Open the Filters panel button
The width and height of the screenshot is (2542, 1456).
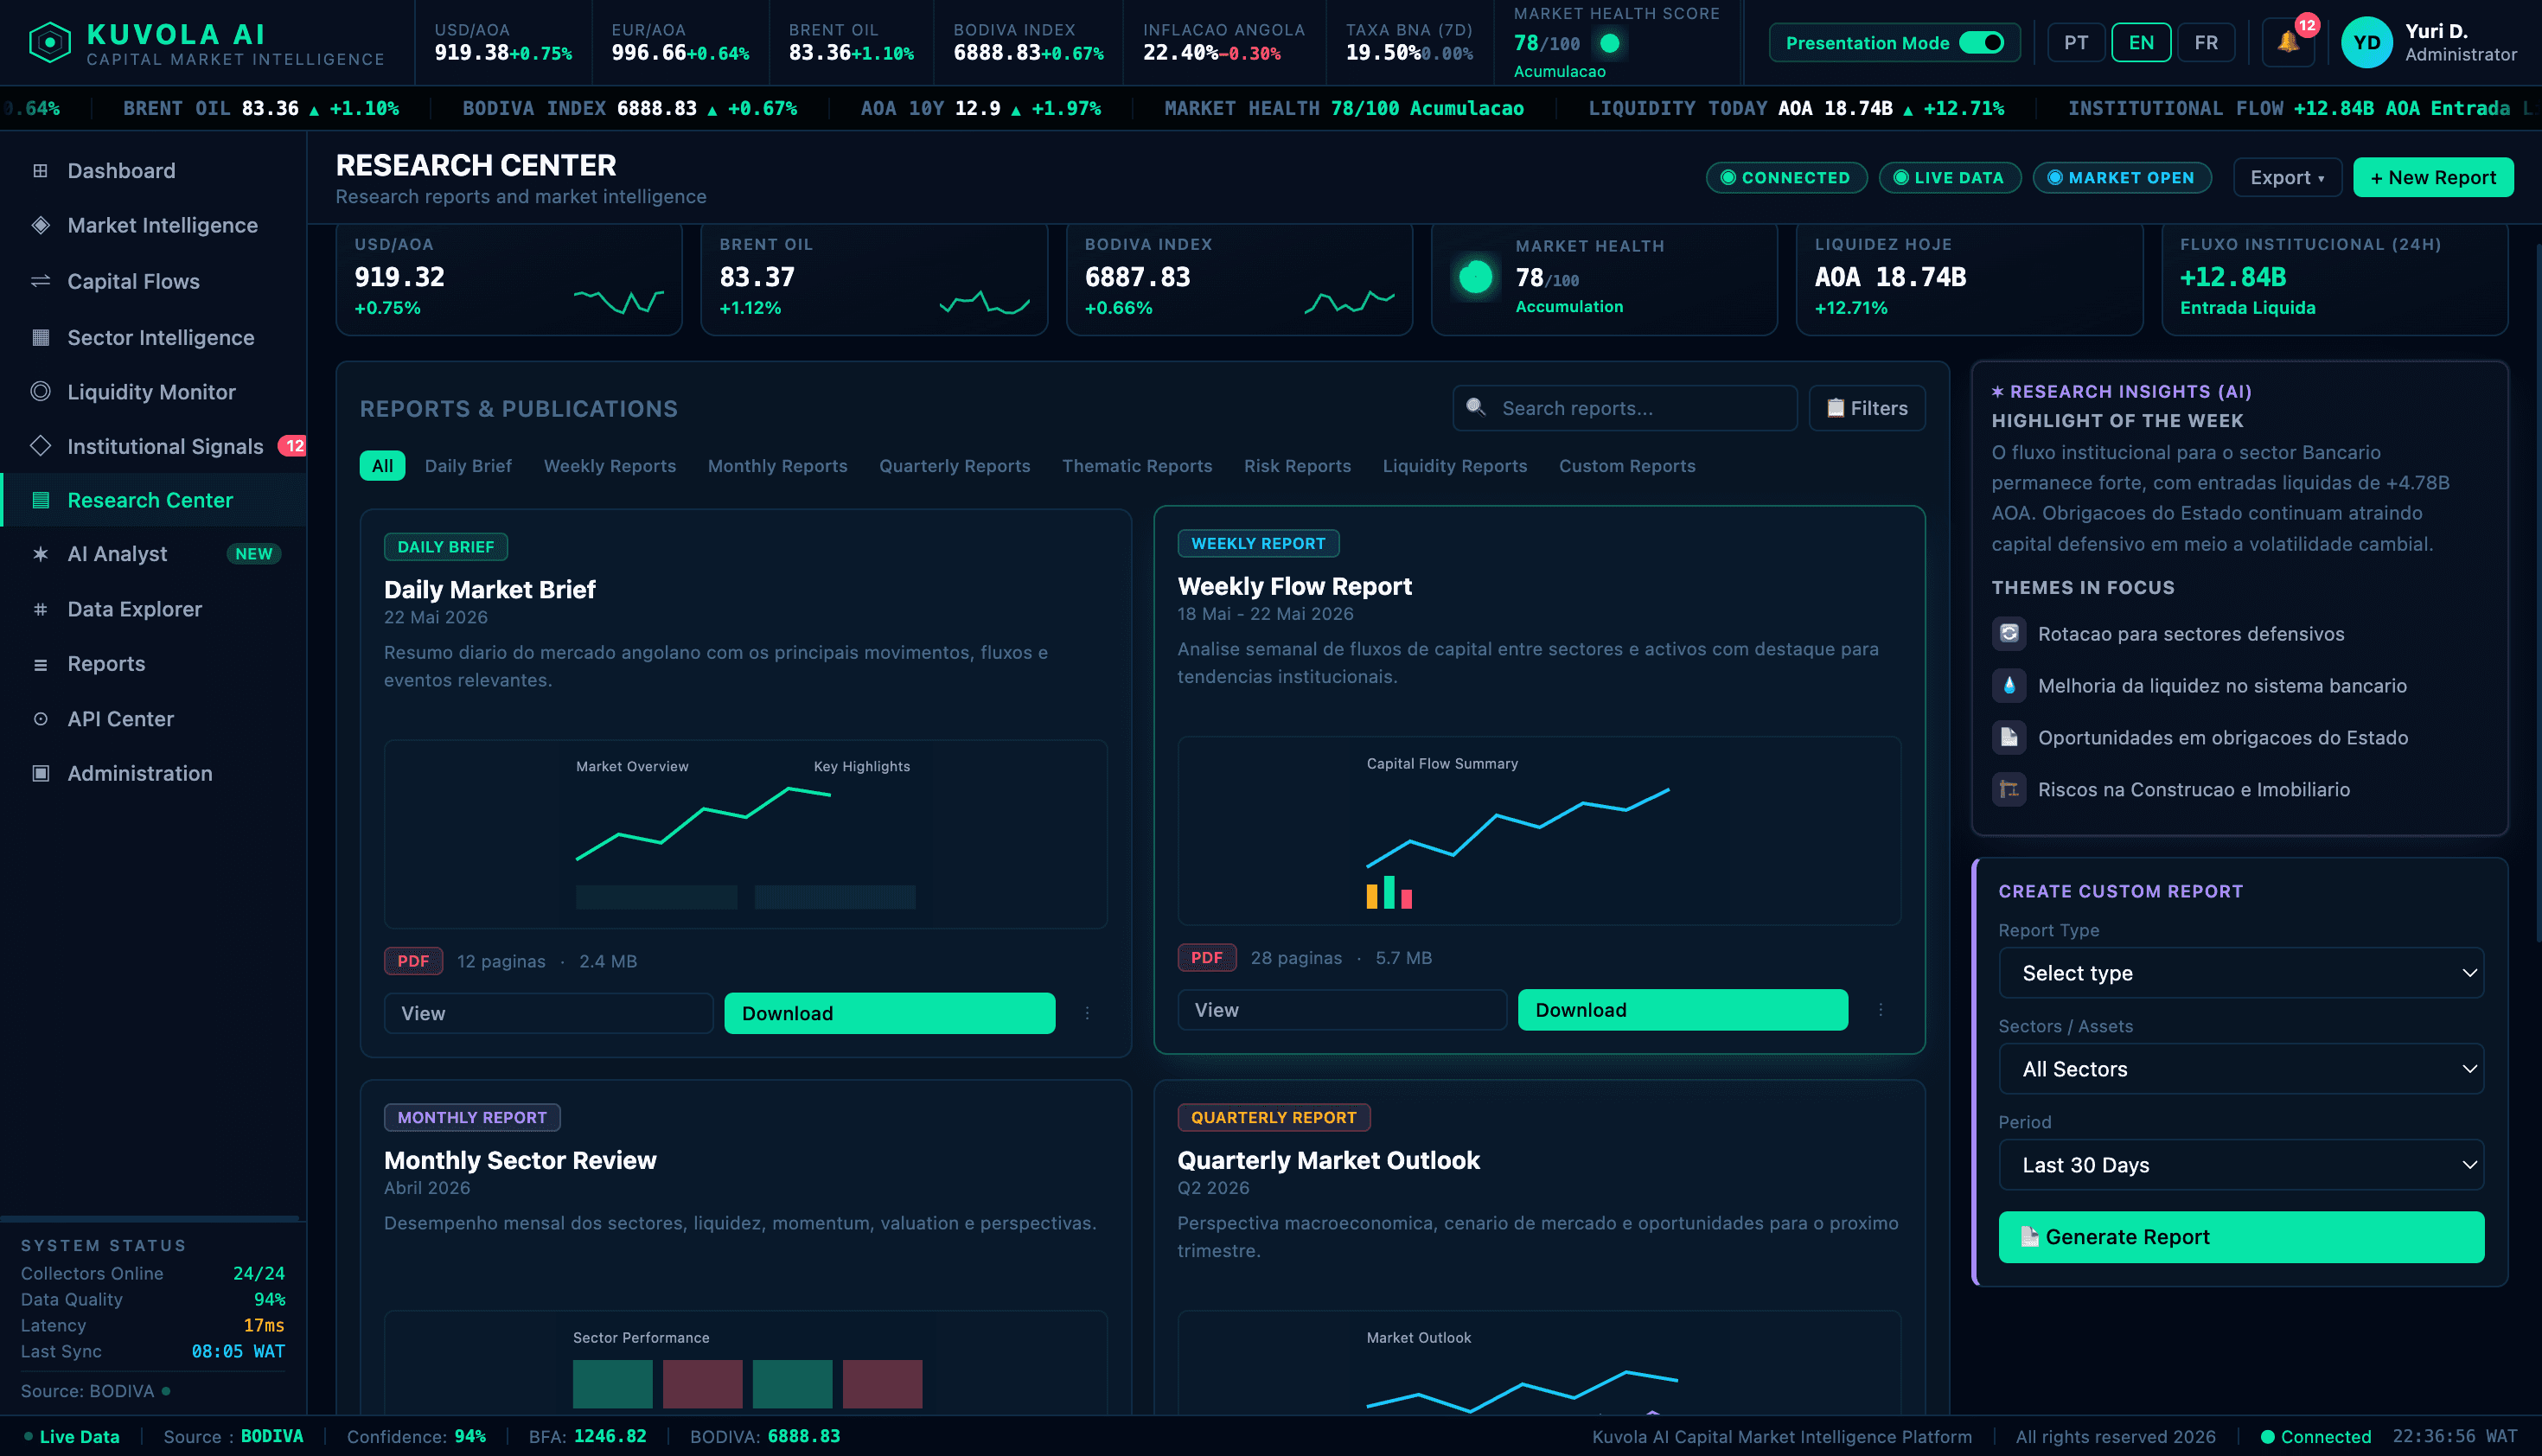coord(1867,408)
